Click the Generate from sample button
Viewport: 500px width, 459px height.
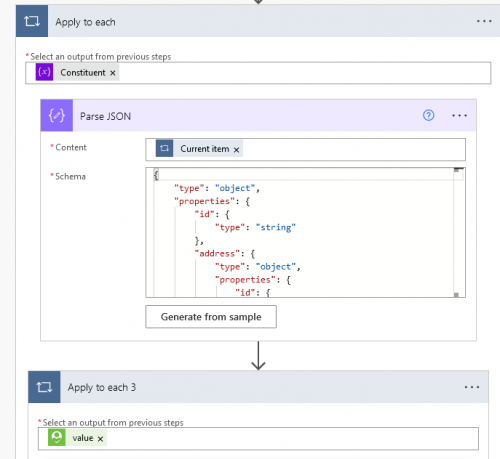pos(211,317)
